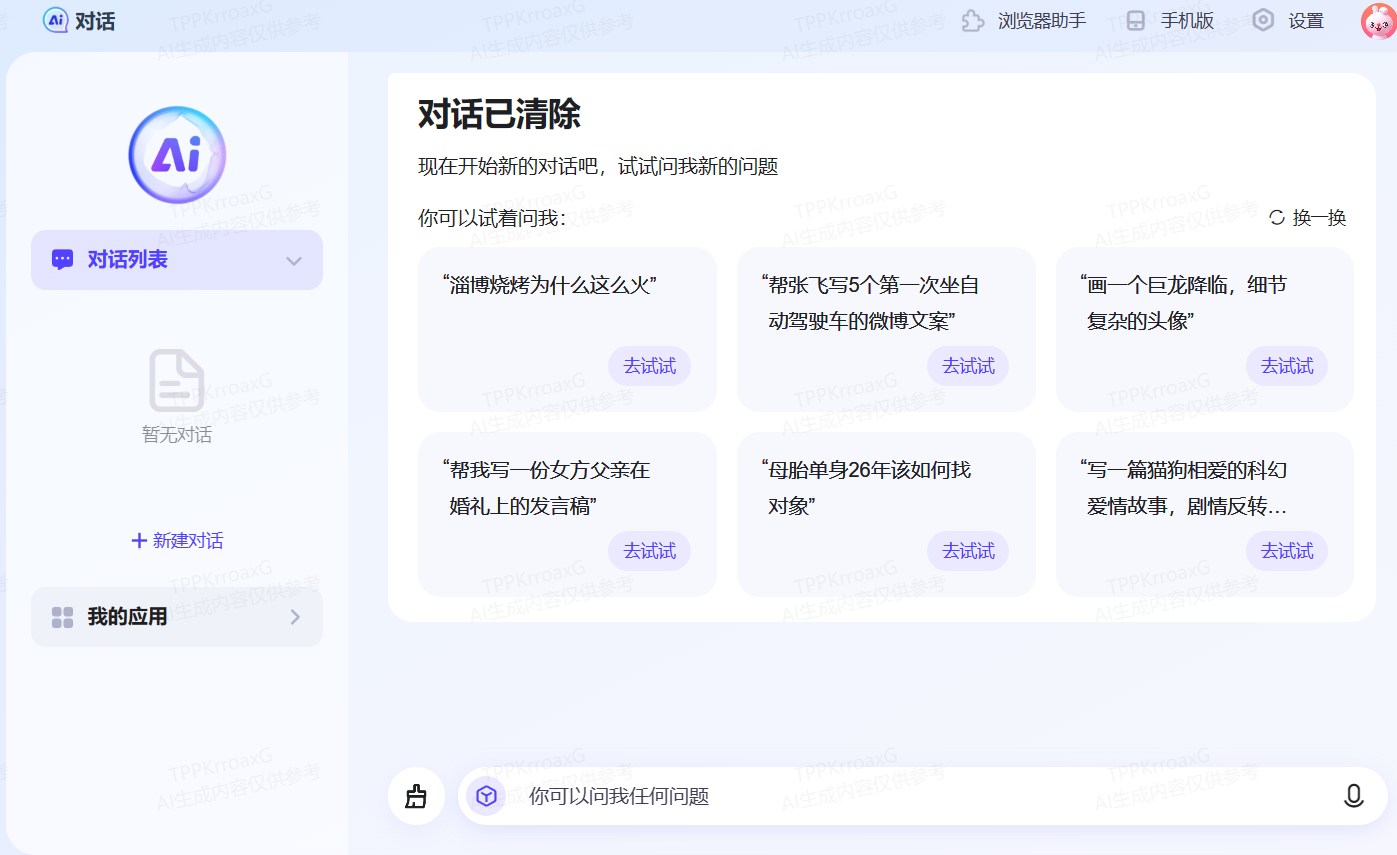Open the 我的应用 sidebar item
The image size is (1397, 855).
pyautogui.click(x=128, y=617)
